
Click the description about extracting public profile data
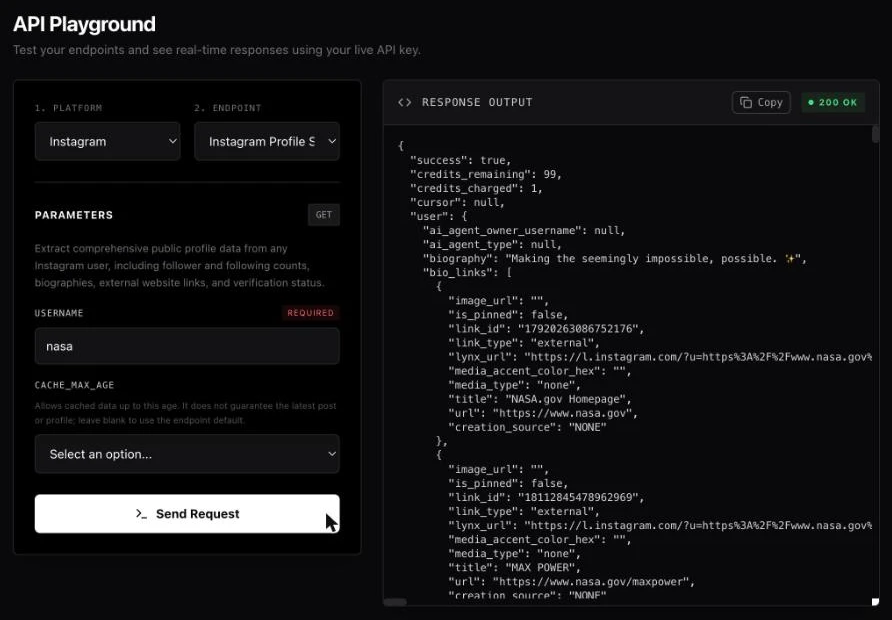(x=180, y=266)
